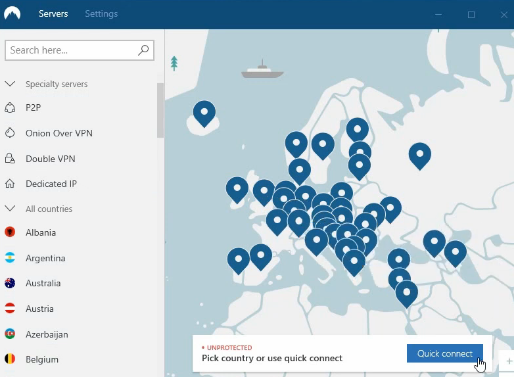The image size is (514, 377).
Task: Click the Dedicated IP house icon
Action: (10, 184)
